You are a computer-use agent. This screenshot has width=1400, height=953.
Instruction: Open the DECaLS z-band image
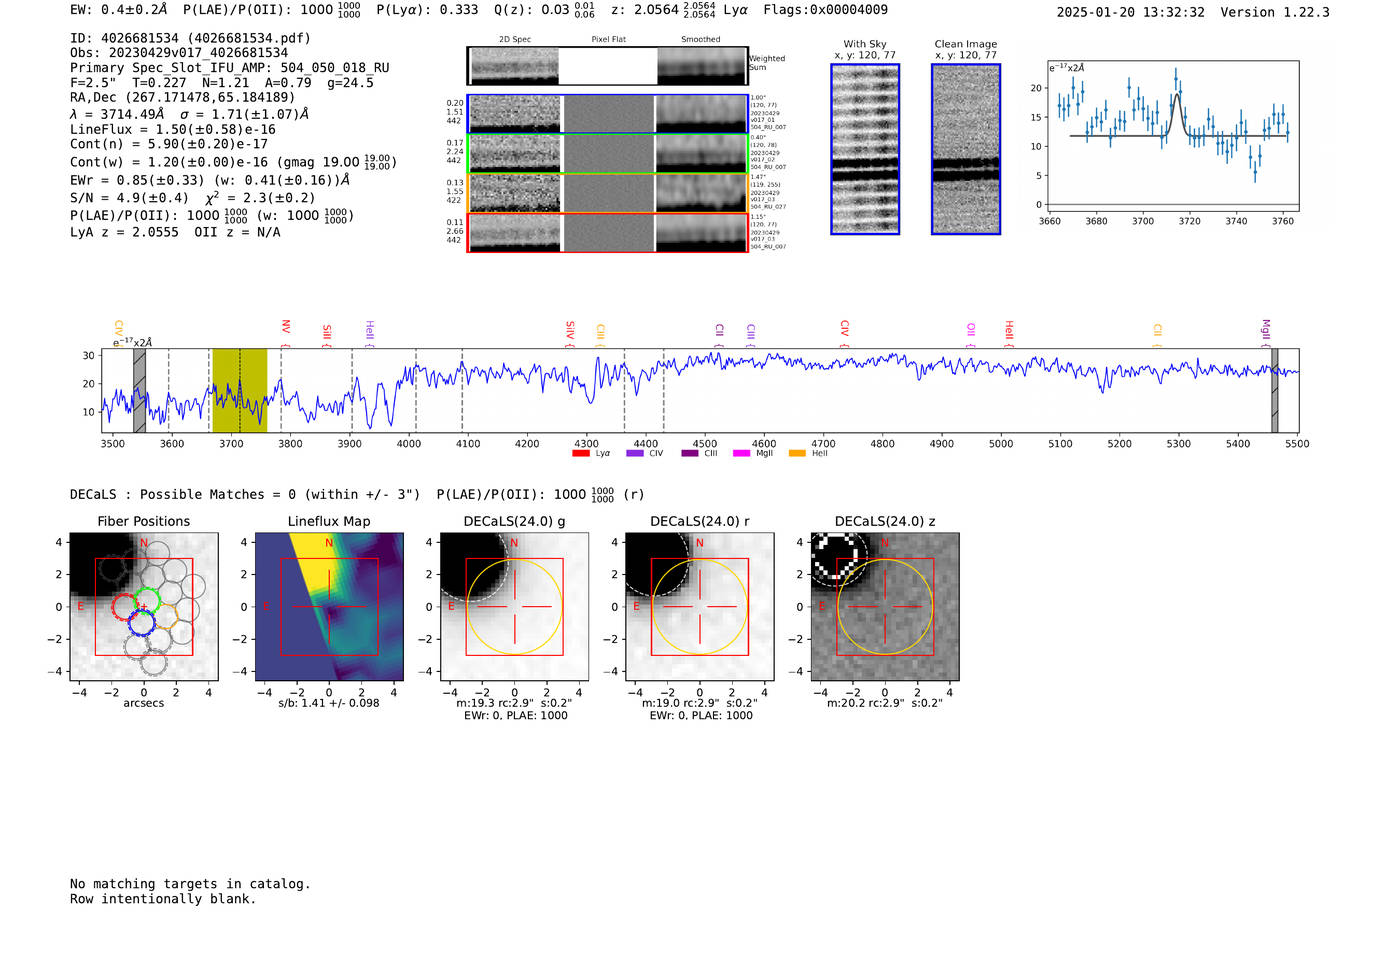884,607
